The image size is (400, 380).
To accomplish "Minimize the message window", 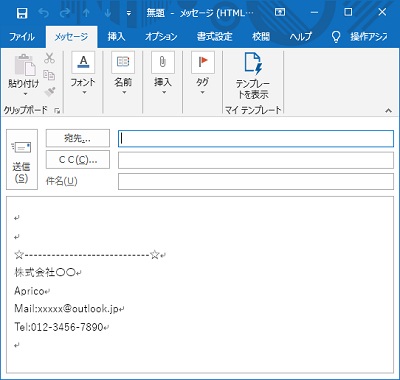I will pyautogui.click(x=314, y=13).
